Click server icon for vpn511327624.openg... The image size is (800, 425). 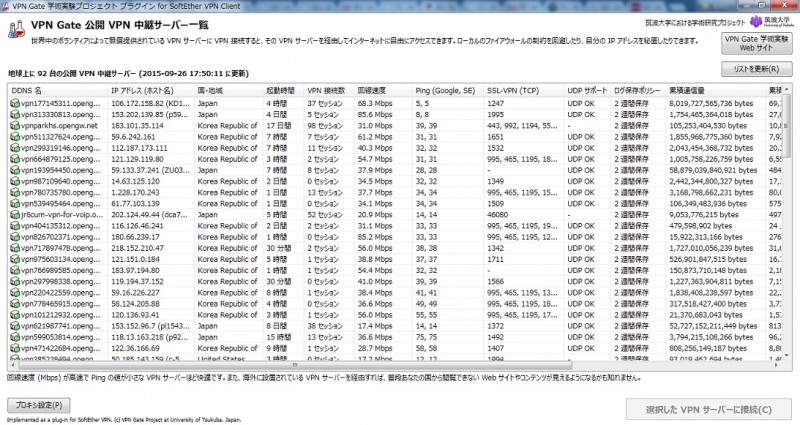point(15,137)
